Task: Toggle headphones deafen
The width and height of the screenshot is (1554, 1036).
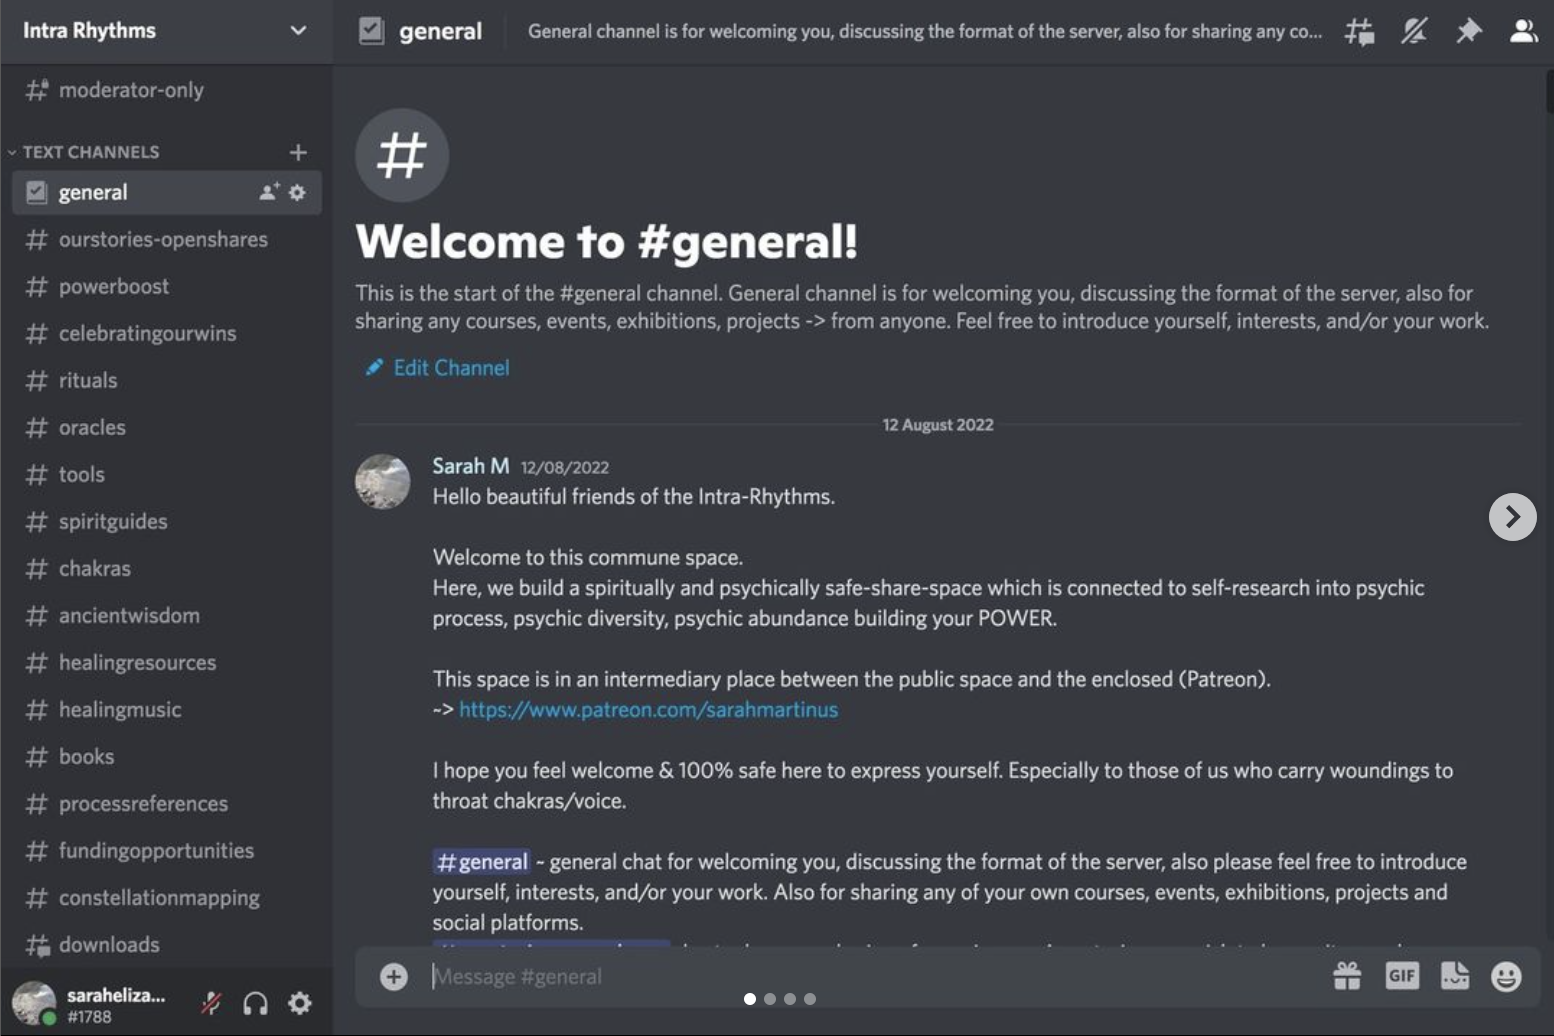Action: pos(256,1003)
